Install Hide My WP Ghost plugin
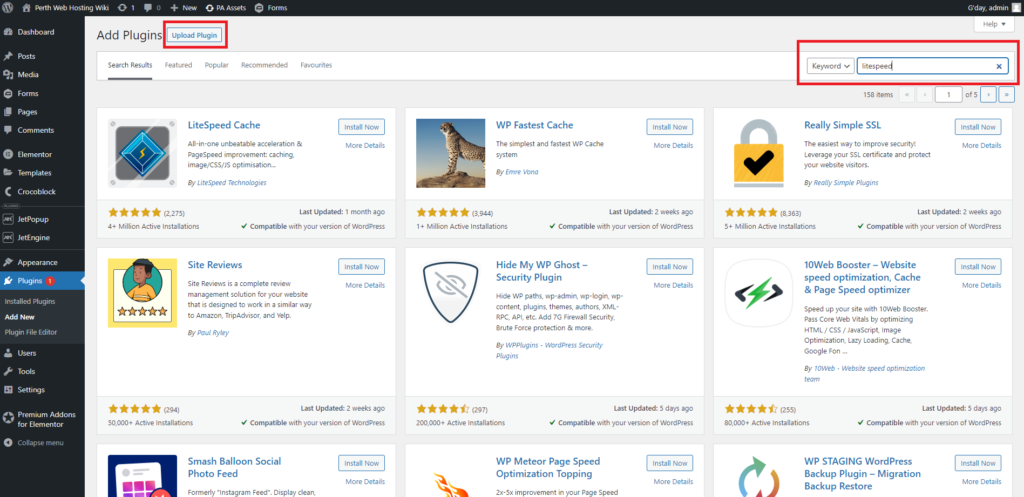 click(x=669, y=266)
